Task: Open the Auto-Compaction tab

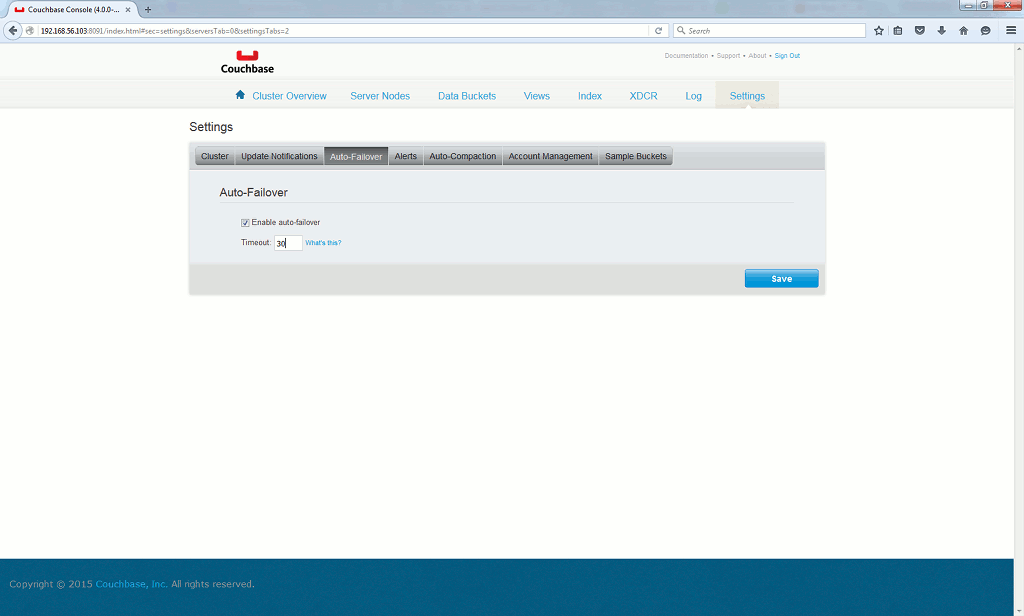Action: pos(462,156)
